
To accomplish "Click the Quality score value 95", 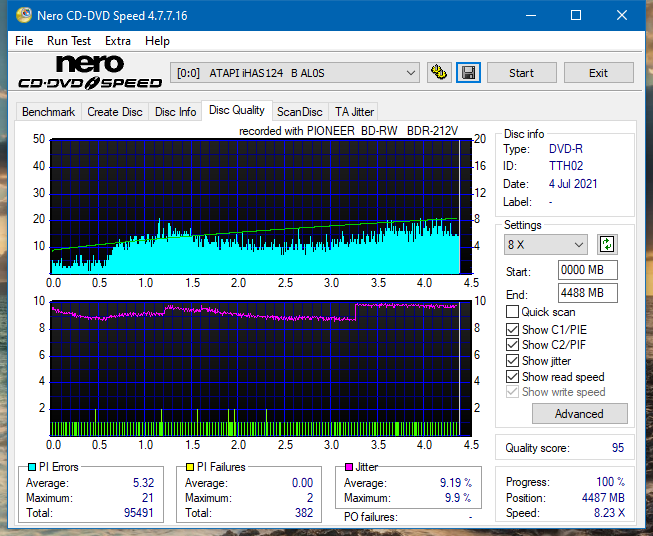I will click(618, 448).
